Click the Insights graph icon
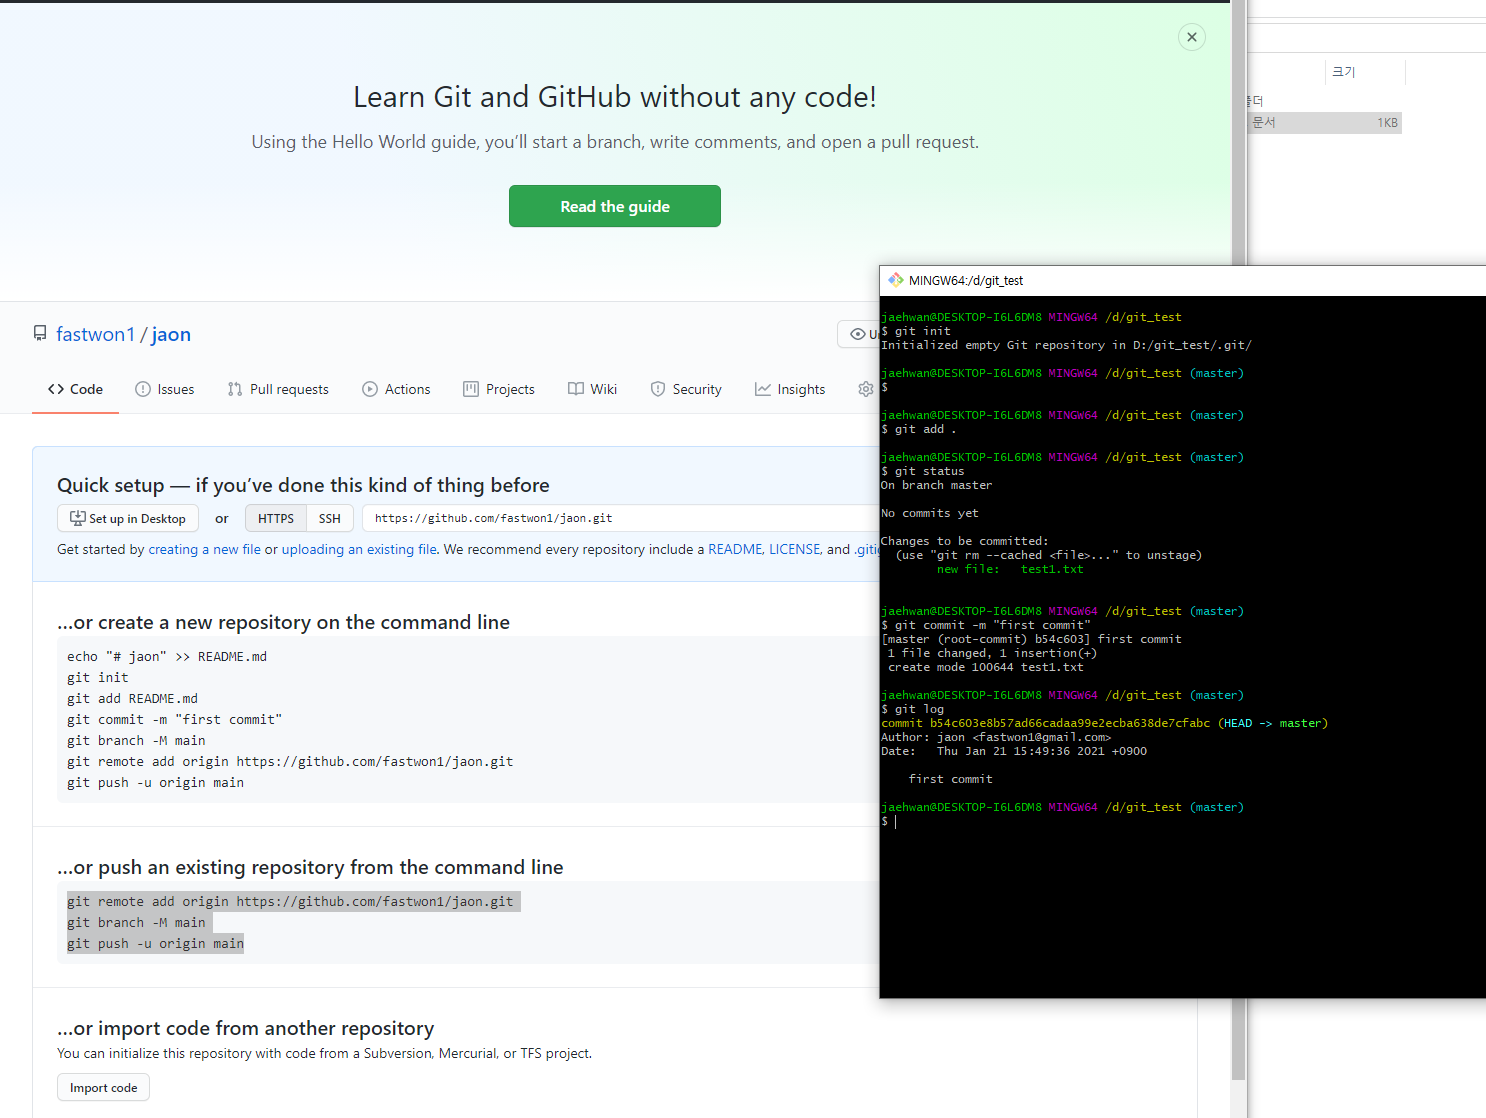 763,389
